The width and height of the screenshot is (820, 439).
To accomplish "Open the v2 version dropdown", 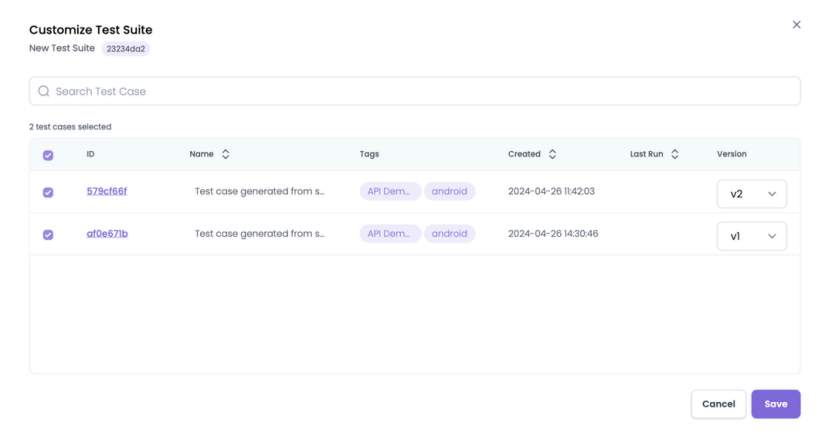I will point(751,194).
